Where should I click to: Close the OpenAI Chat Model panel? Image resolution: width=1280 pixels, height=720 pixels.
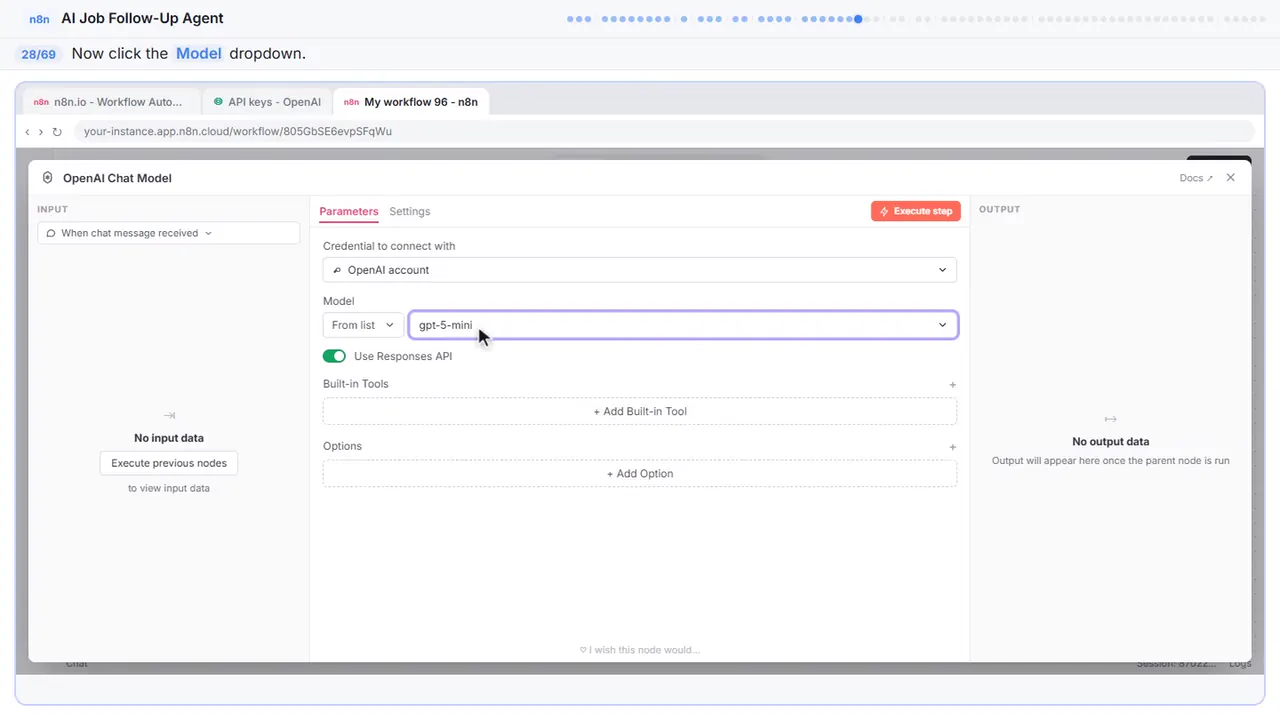tap(1231, 178)
